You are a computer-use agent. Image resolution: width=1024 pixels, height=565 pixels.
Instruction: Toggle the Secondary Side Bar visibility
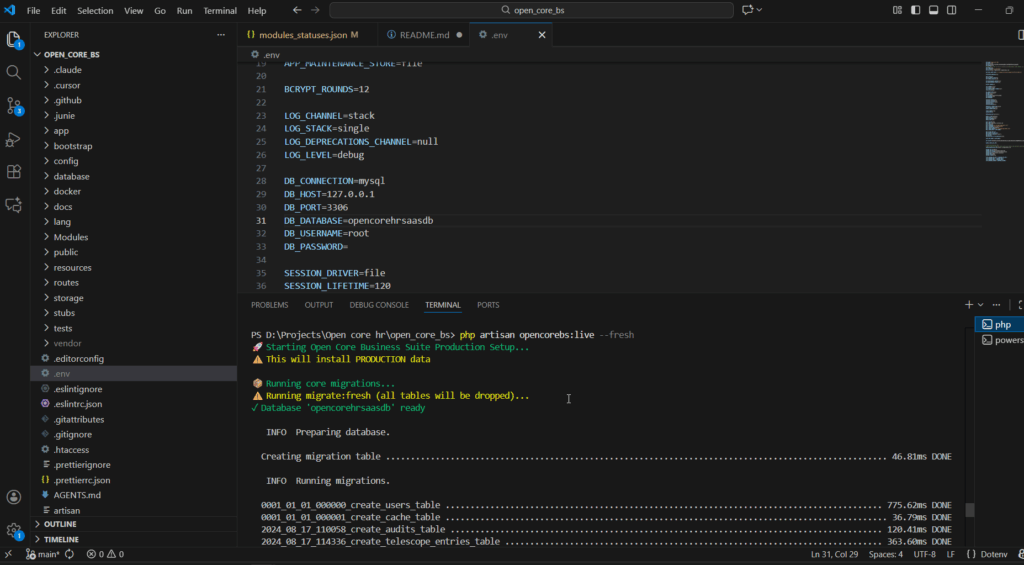tap(952, 10)
